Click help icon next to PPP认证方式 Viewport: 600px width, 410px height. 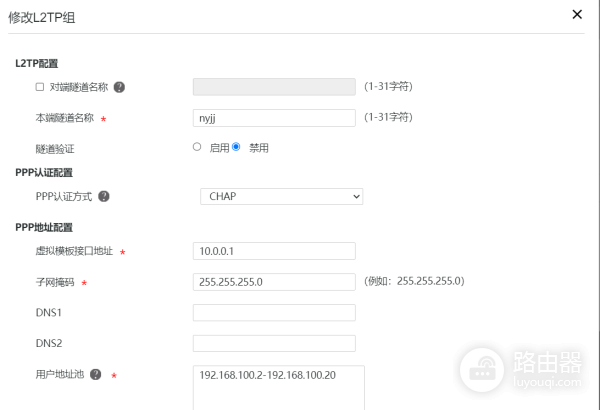pos(104,197)
